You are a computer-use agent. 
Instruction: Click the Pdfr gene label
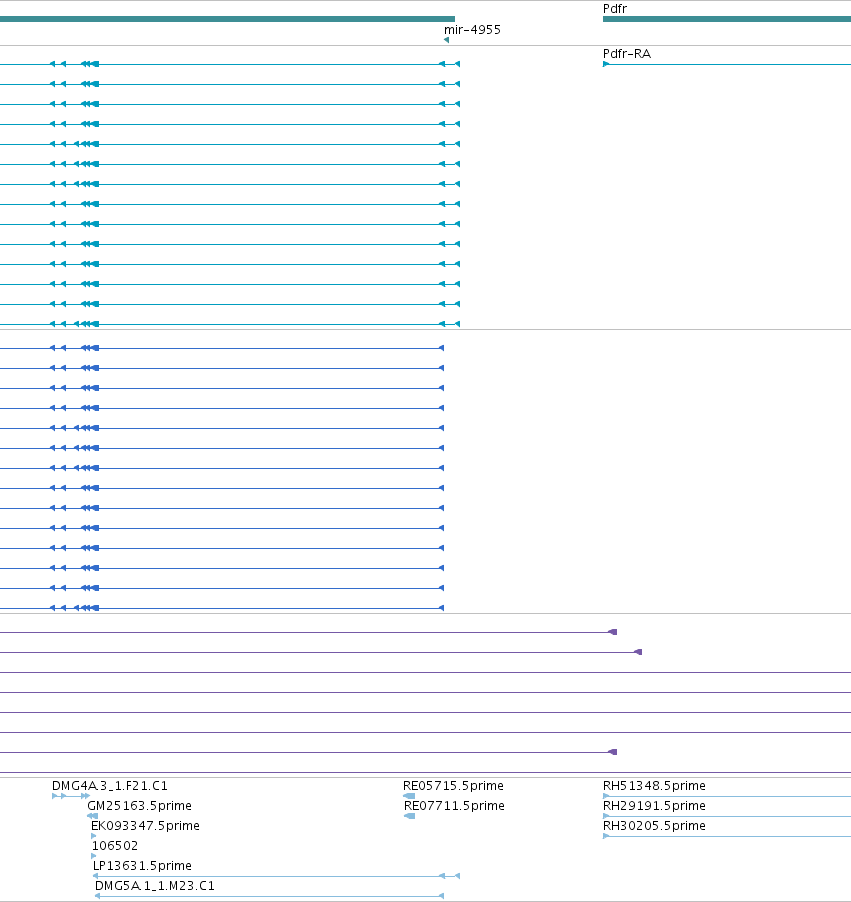point(615,9)
